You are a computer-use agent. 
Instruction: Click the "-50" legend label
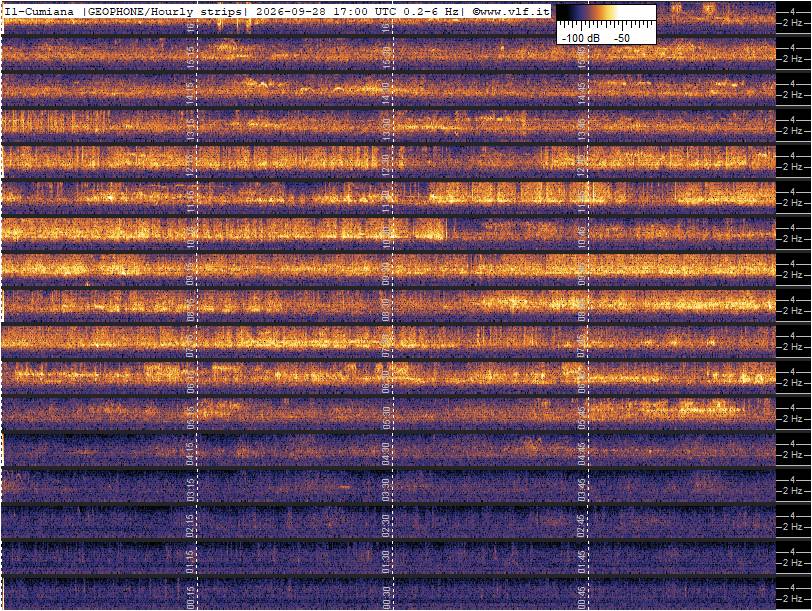click(x=622, y=38)
